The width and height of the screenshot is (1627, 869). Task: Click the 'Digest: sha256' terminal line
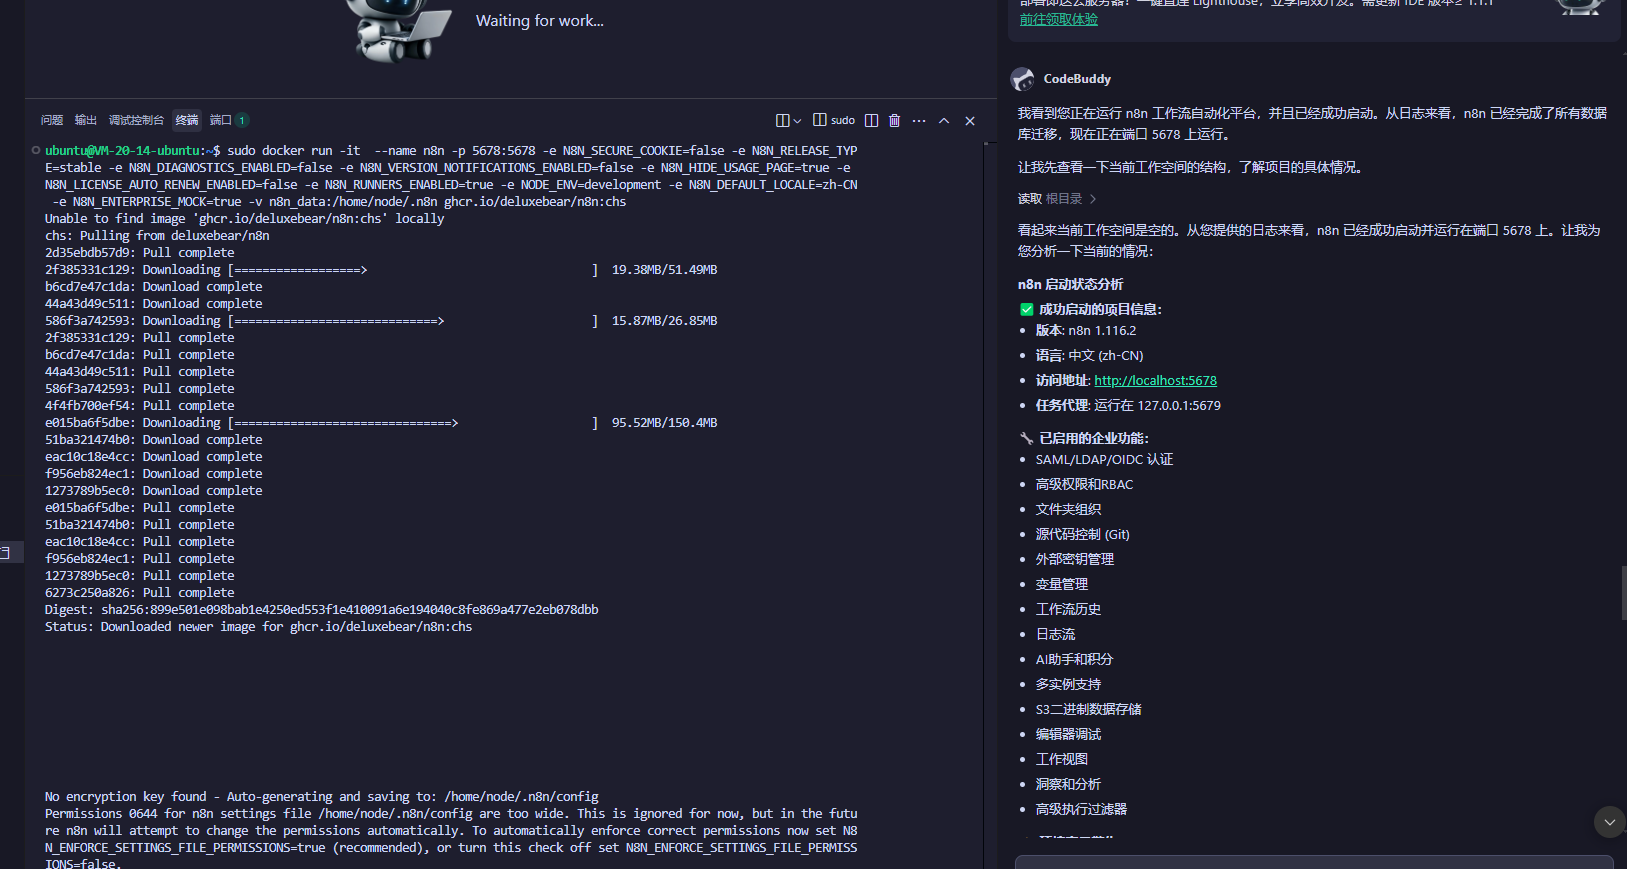pos(322,610)
